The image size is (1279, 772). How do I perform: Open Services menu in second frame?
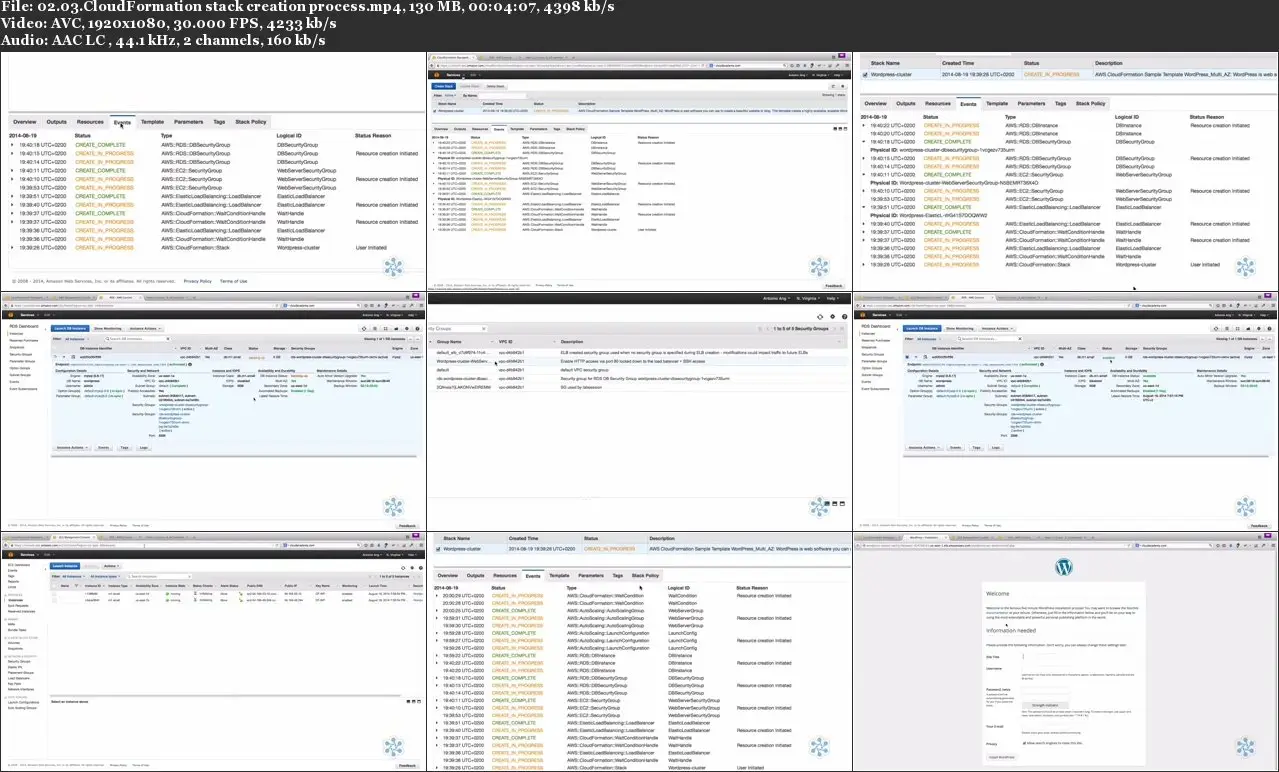click(454, 75)
